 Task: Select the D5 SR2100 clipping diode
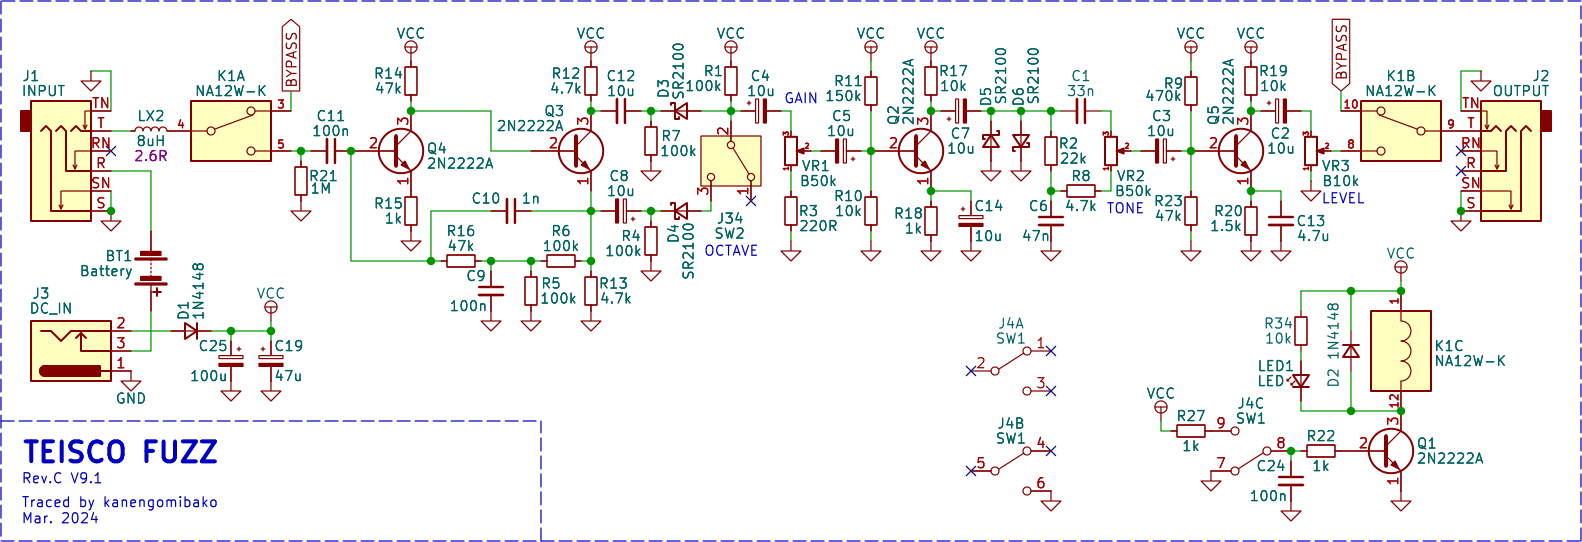(x=991, y=142)
